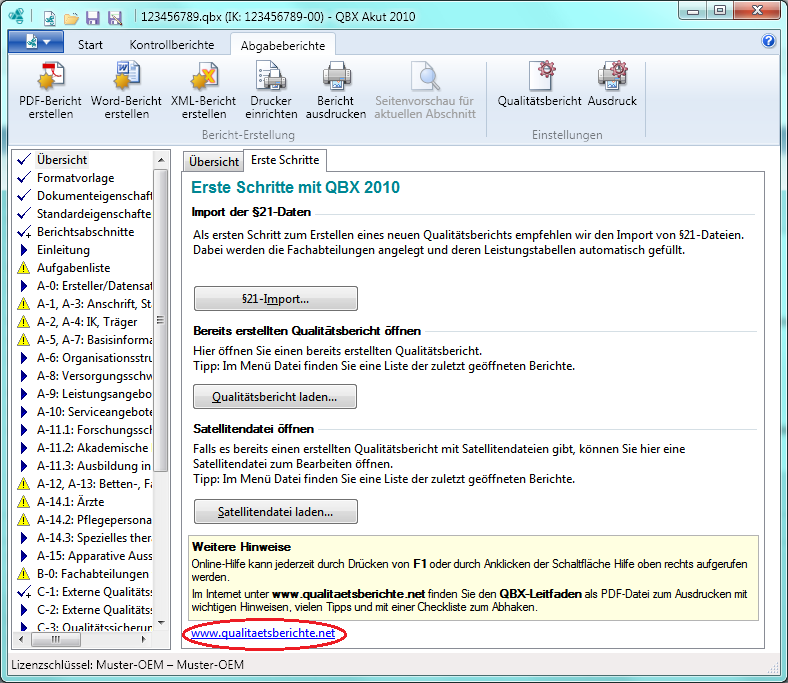Switch to the Kontrollberichte ribbon tab
The width and height of the screenshot is (788, 683).
172,45
